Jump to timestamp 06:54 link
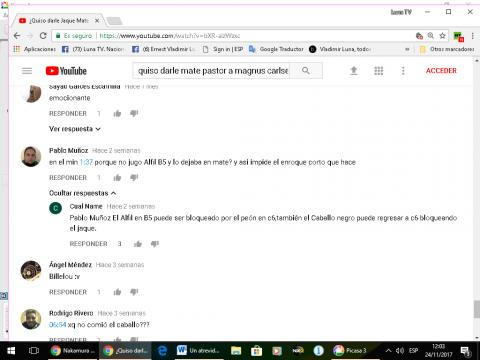The width and height of the screenshot is (480, 360). coord(58,325)
